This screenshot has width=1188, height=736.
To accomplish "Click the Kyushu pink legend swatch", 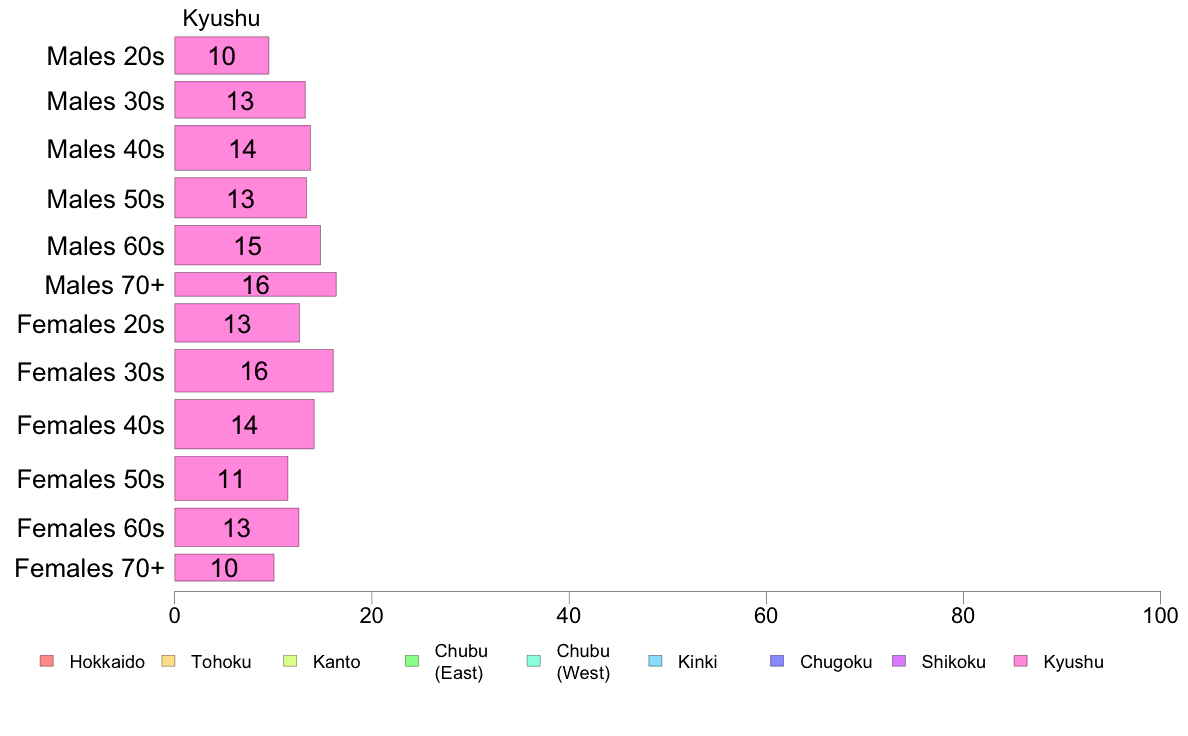I will point(1021,661).
